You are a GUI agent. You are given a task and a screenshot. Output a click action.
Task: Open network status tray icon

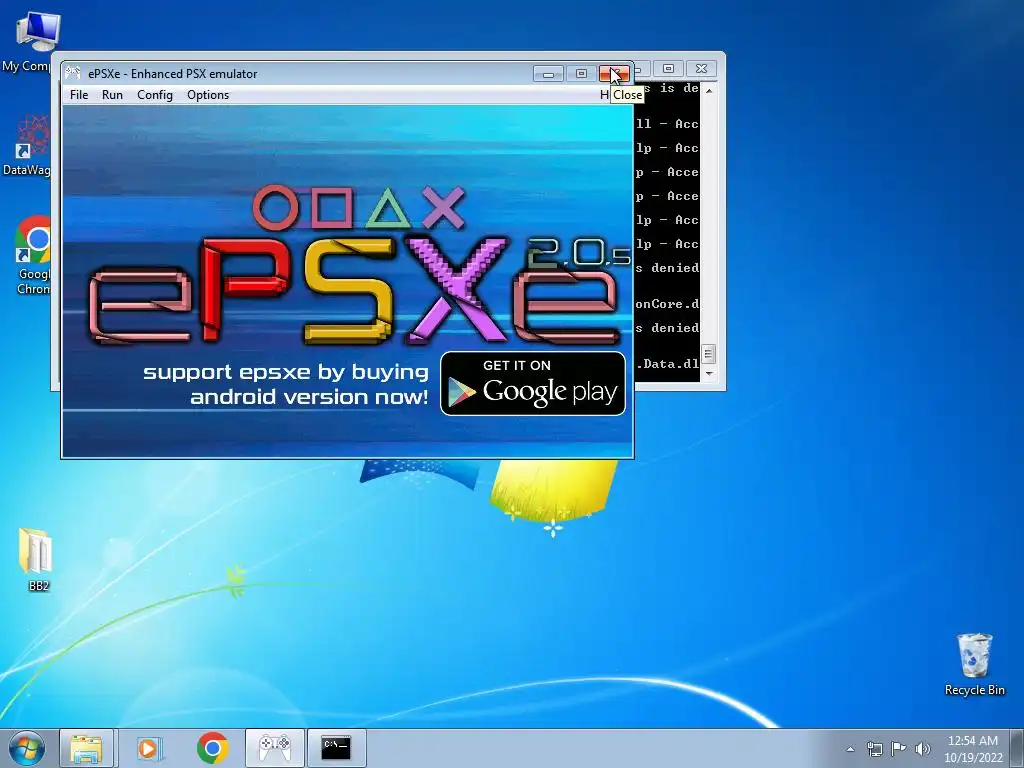pyautogui.click(x=874, y=749)
